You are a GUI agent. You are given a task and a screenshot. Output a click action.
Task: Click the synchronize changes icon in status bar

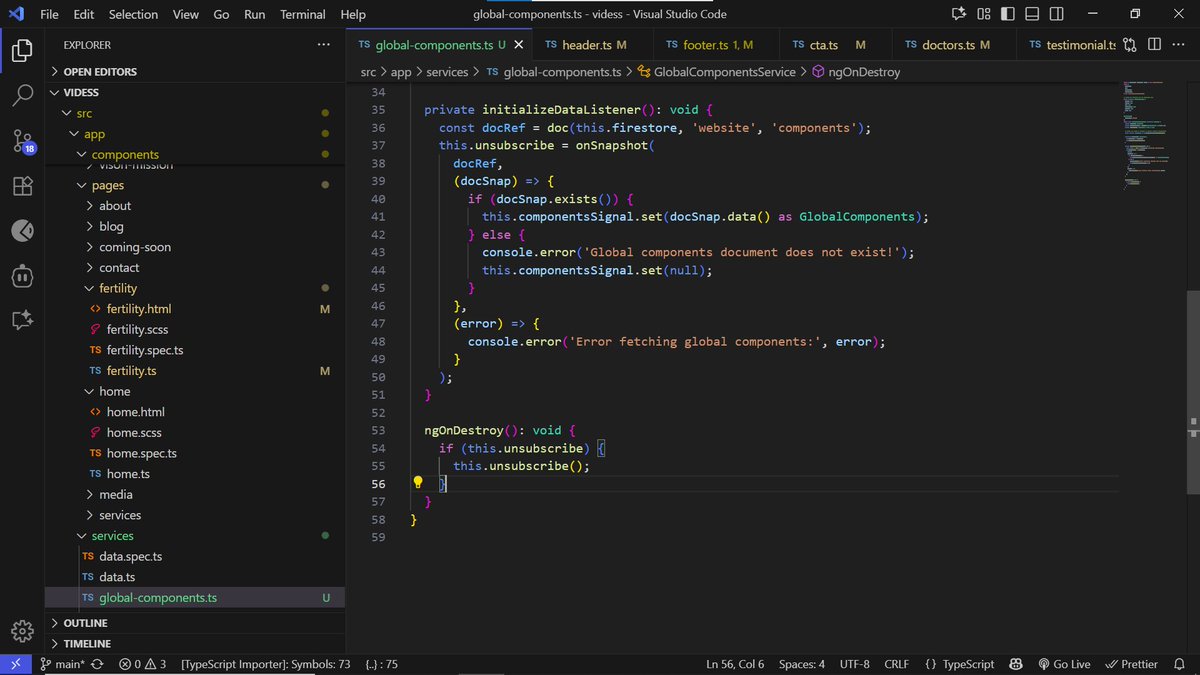98,664
